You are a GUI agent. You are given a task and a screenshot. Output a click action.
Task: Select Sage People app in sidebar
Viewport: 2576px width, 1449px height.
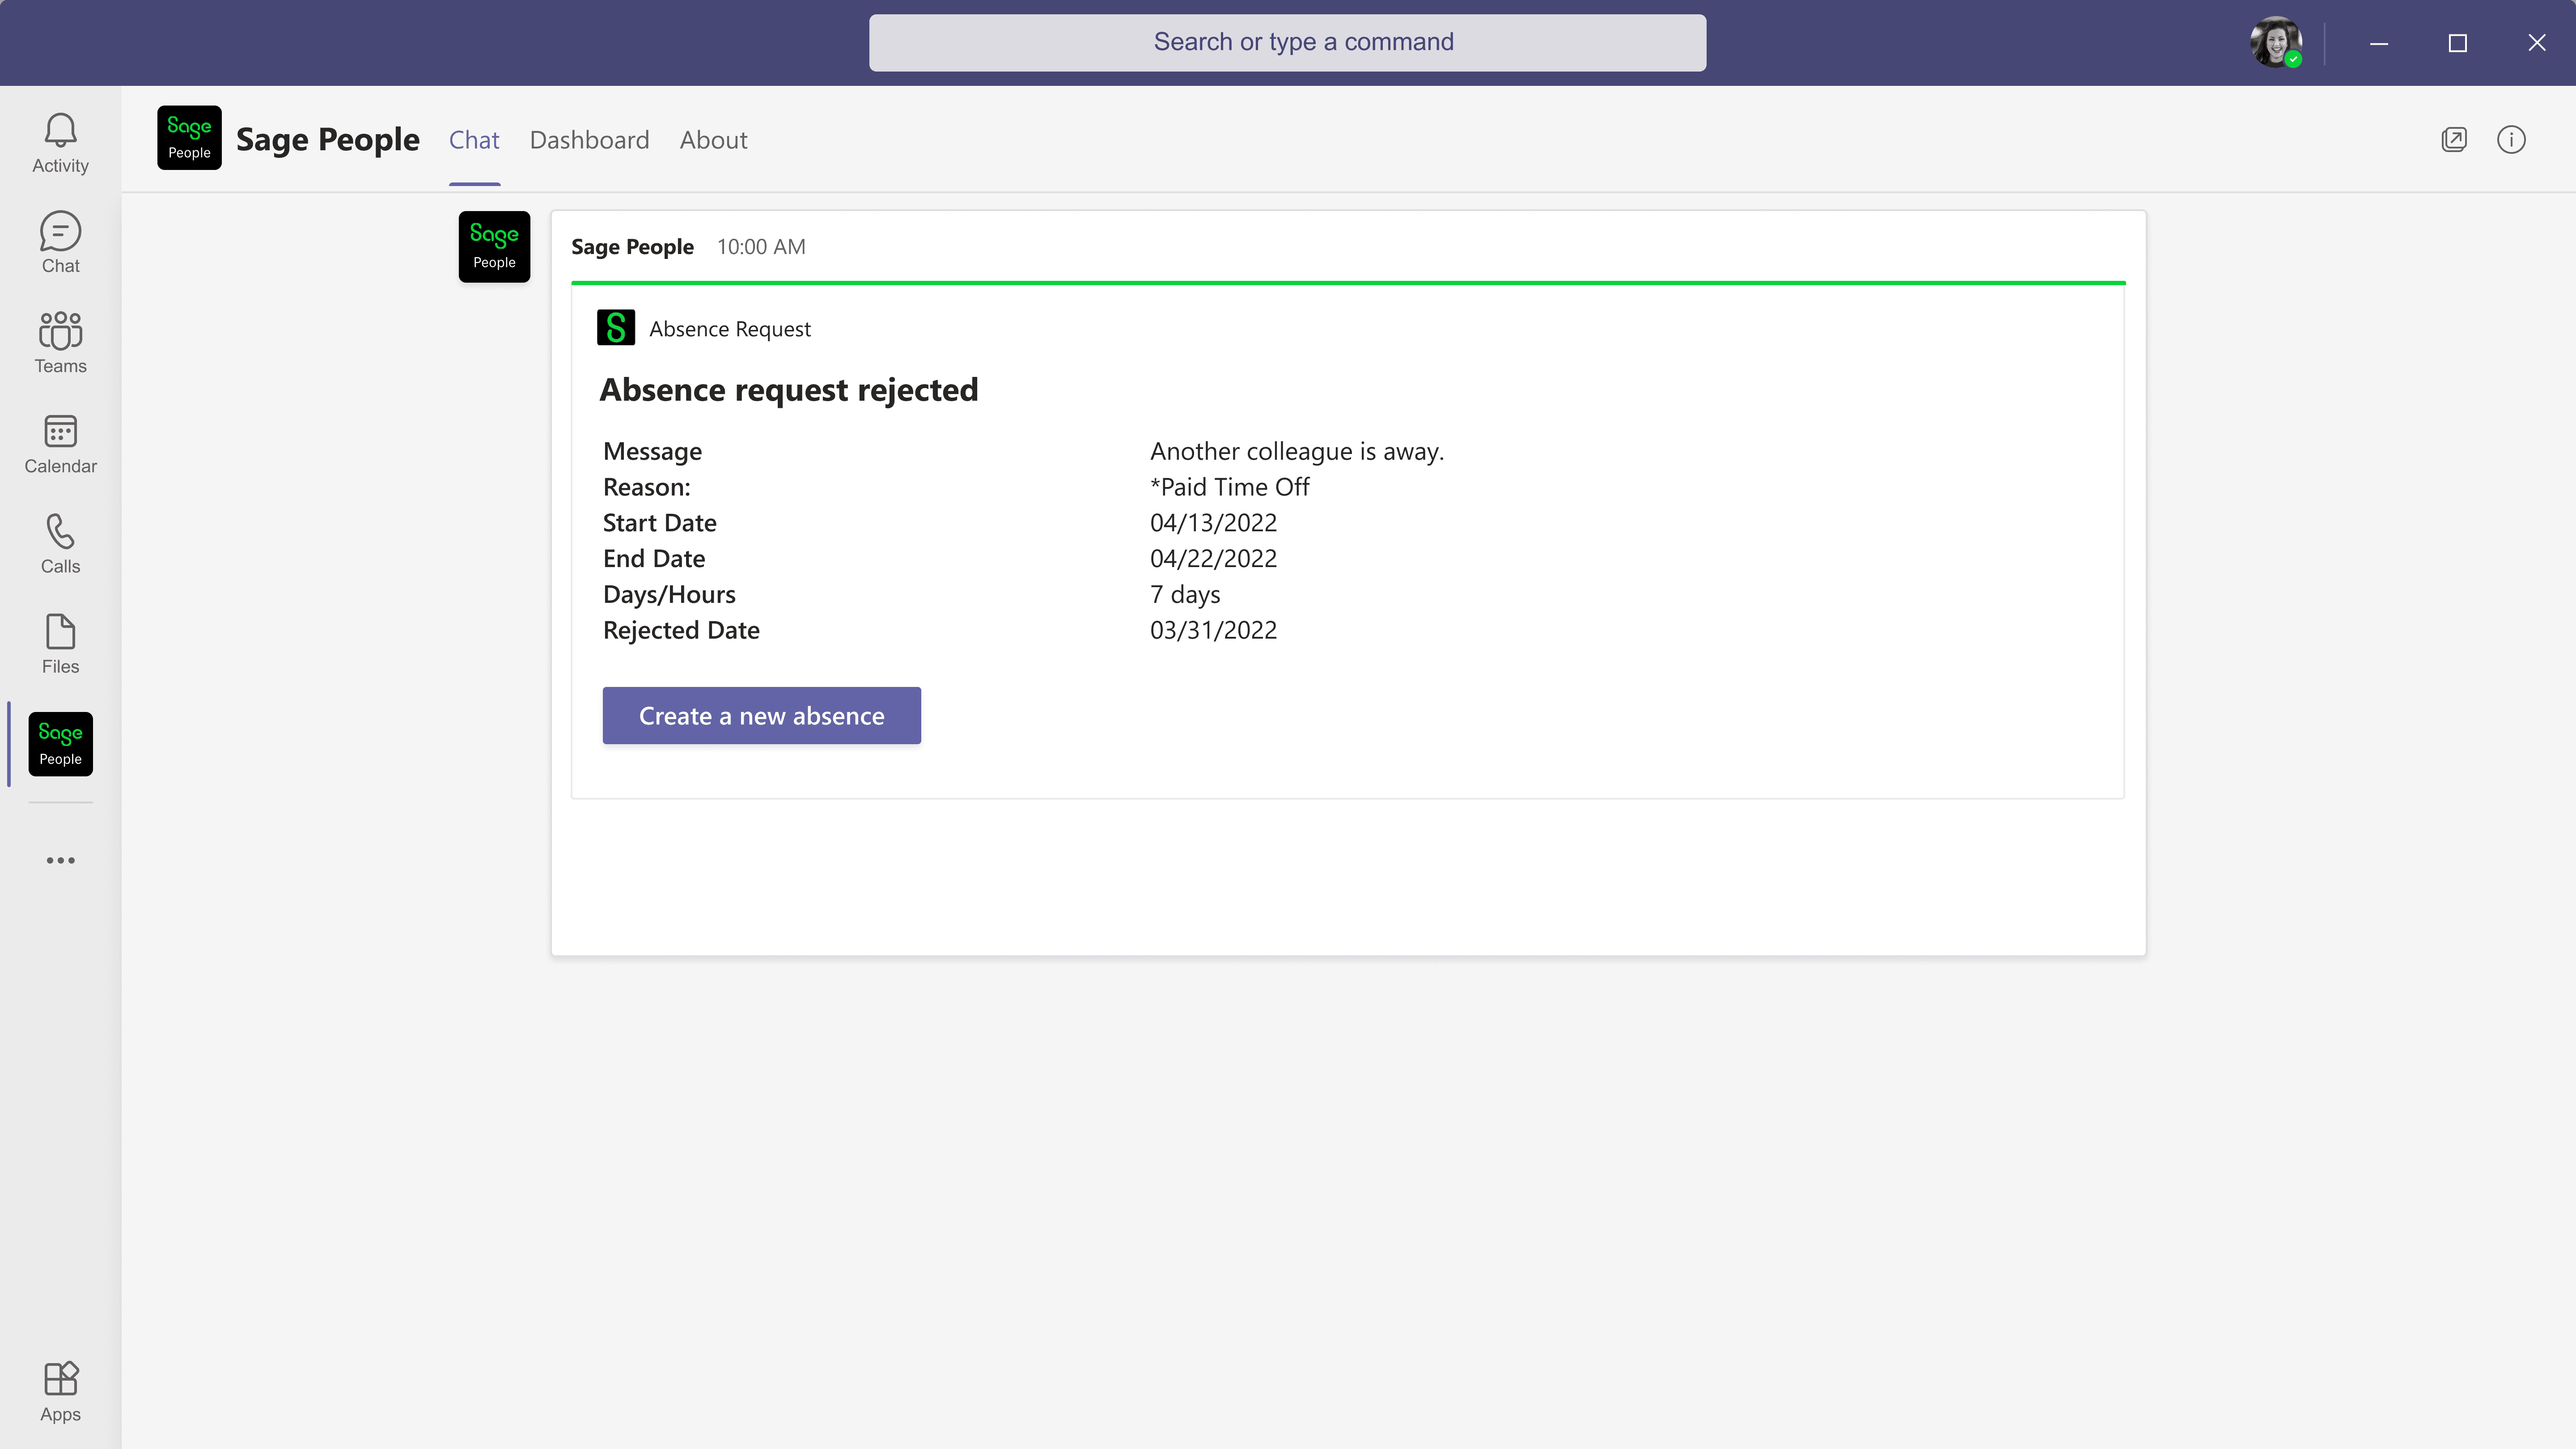[60, 744]
